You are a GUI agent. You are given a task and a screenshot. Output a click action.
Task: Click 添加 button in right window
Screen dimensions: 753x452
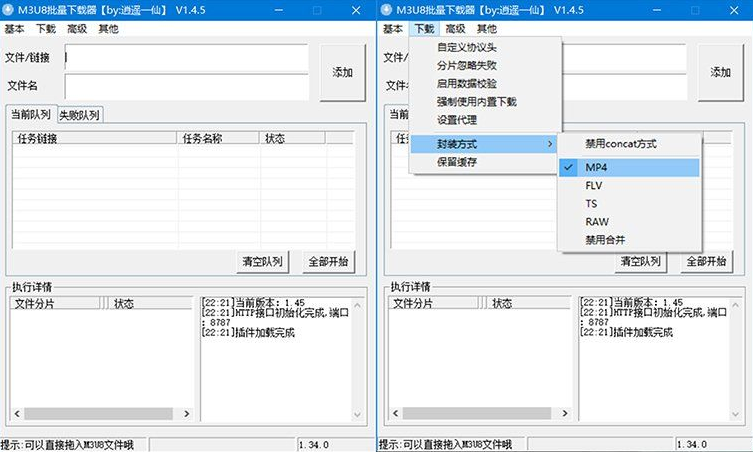pos(721,73)
